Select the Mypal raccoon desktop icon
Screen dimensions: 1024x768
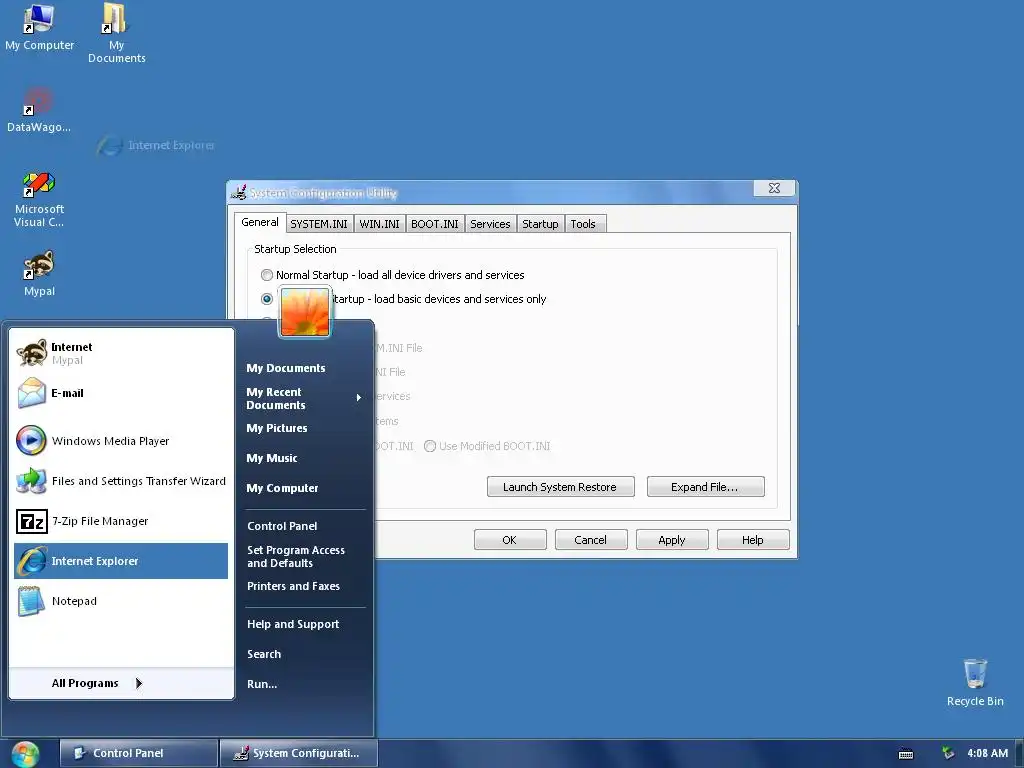coord(39,274)
